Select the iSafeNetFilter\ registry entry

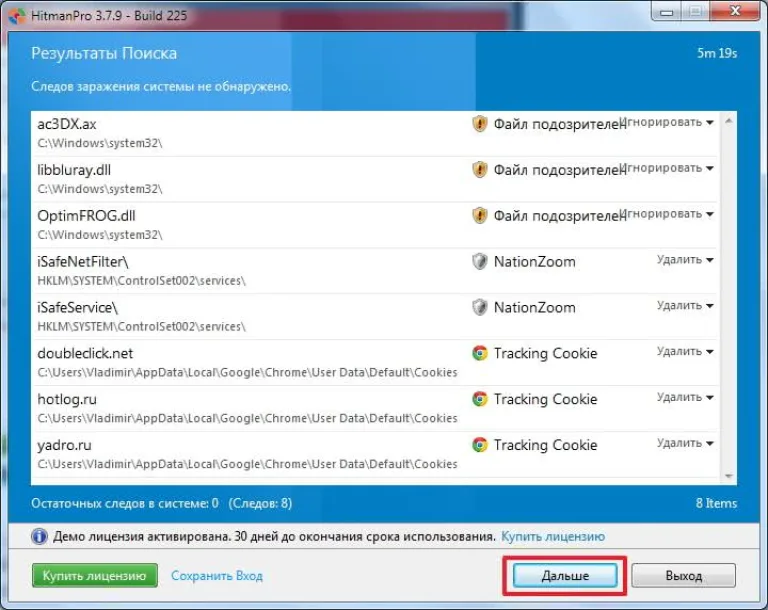(x=375, y=271)
